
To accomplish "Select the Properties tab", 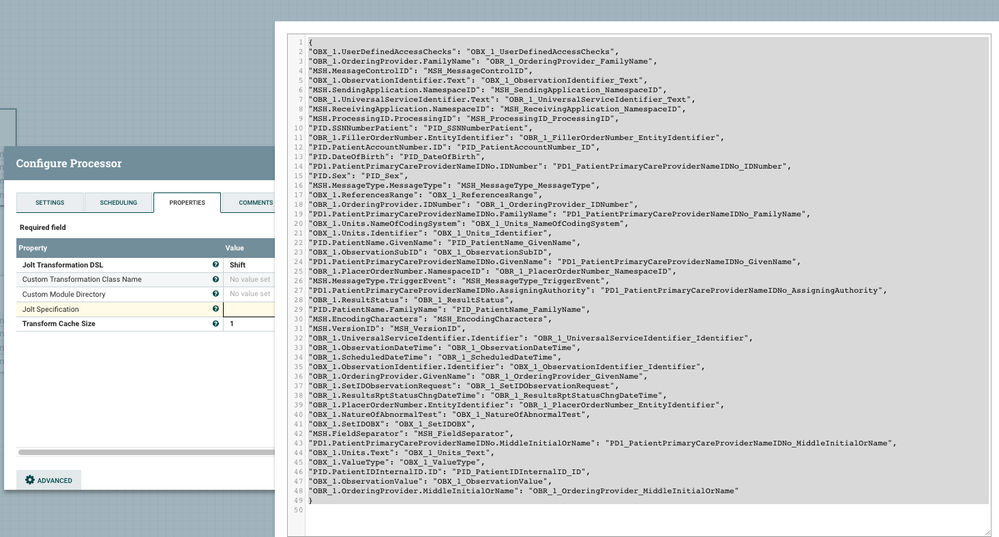I will tap(187, 203).
